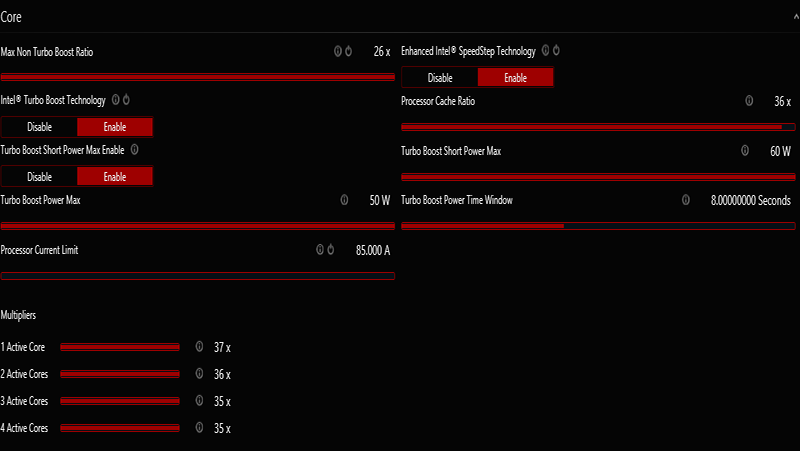Click Enable under Intel Turbo Boost Technology
This screenshot has height=451, width=800.
115,127
